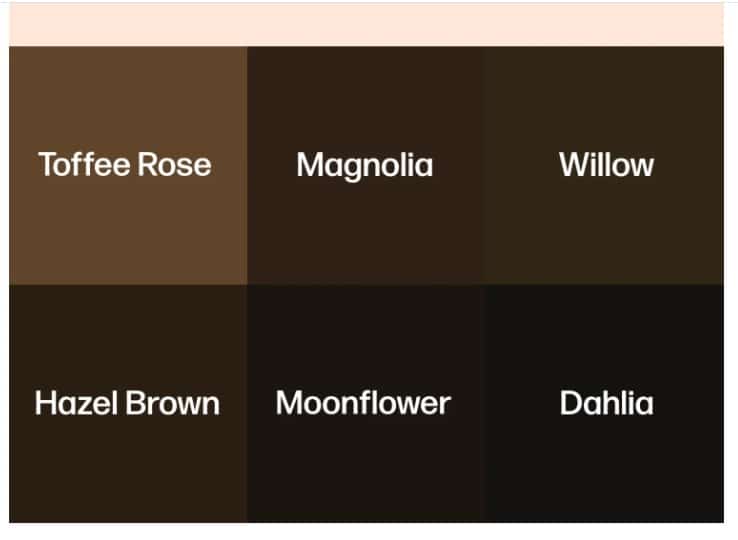Click the "Hazel Brown" text label

127,403
